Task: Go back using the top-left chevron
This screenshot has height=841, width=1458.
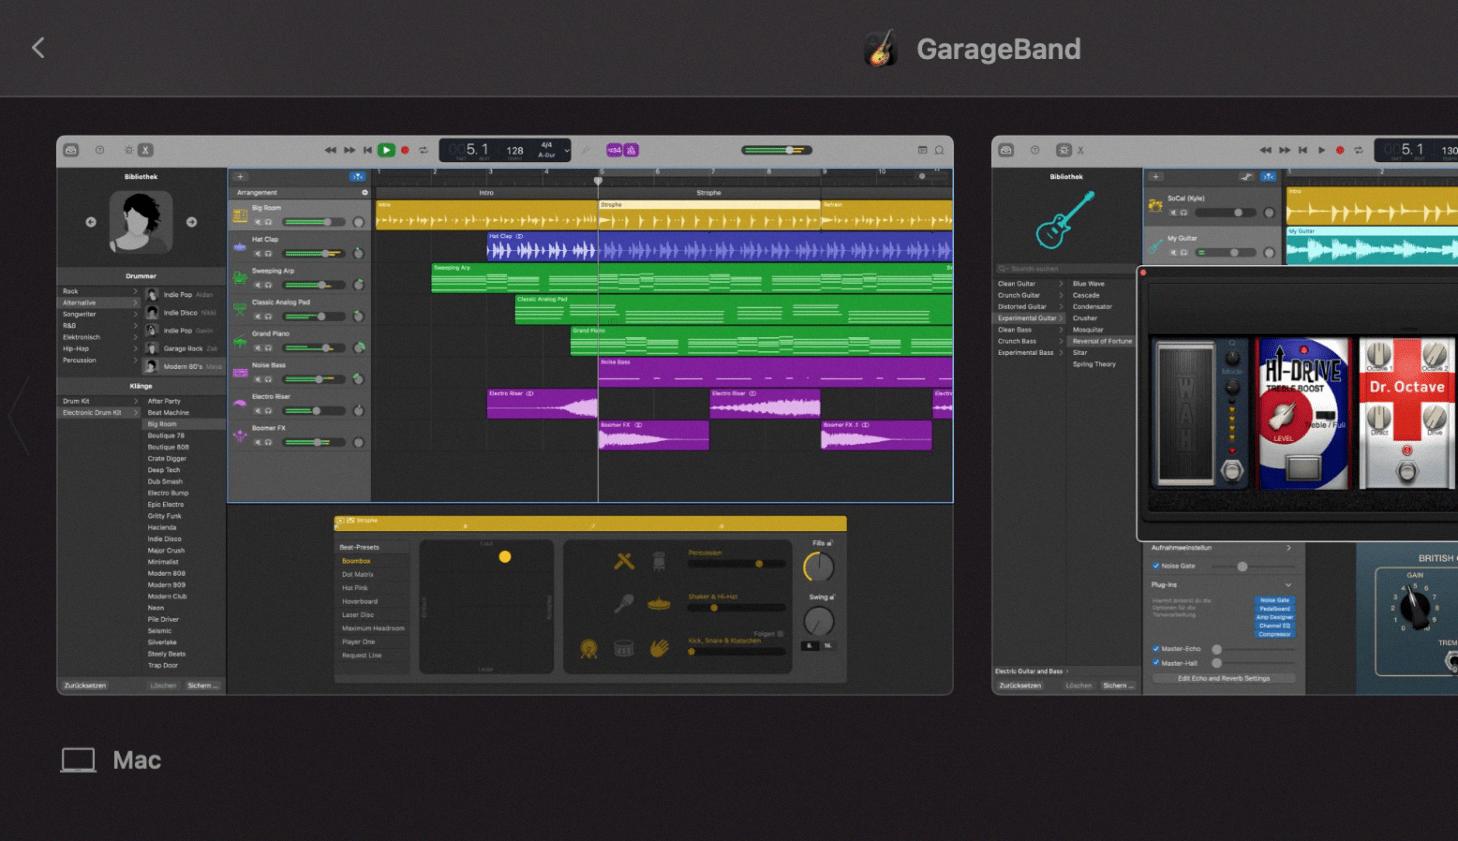Action: coord(38,47)
